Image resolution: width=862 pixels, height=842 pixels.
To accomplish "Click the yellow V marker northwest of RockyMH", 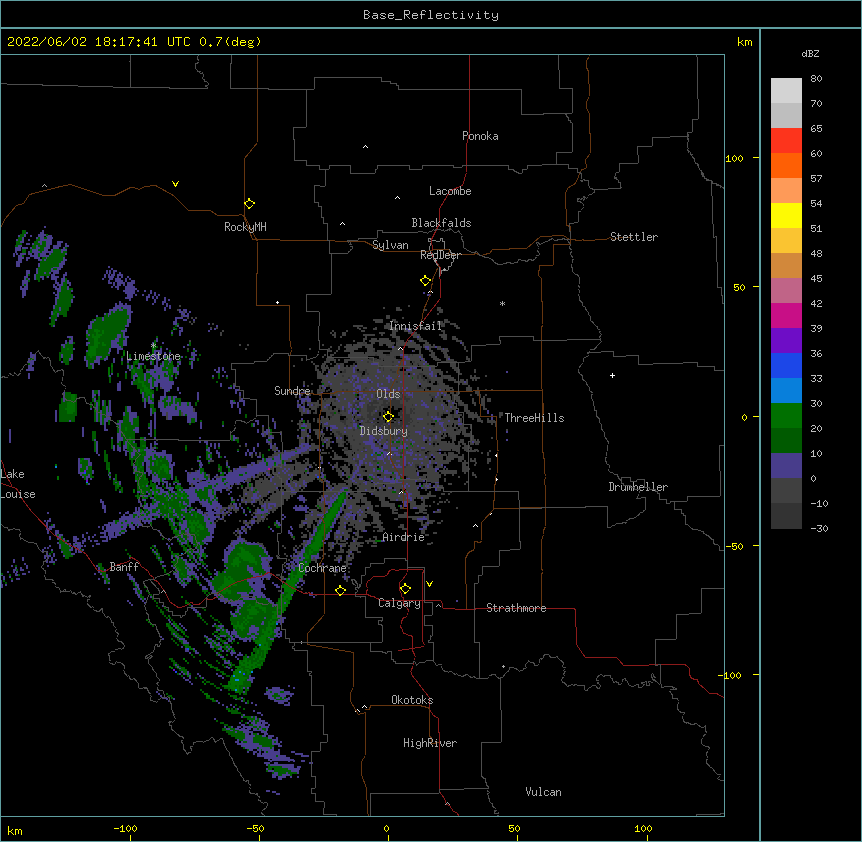I will [175, 184].
